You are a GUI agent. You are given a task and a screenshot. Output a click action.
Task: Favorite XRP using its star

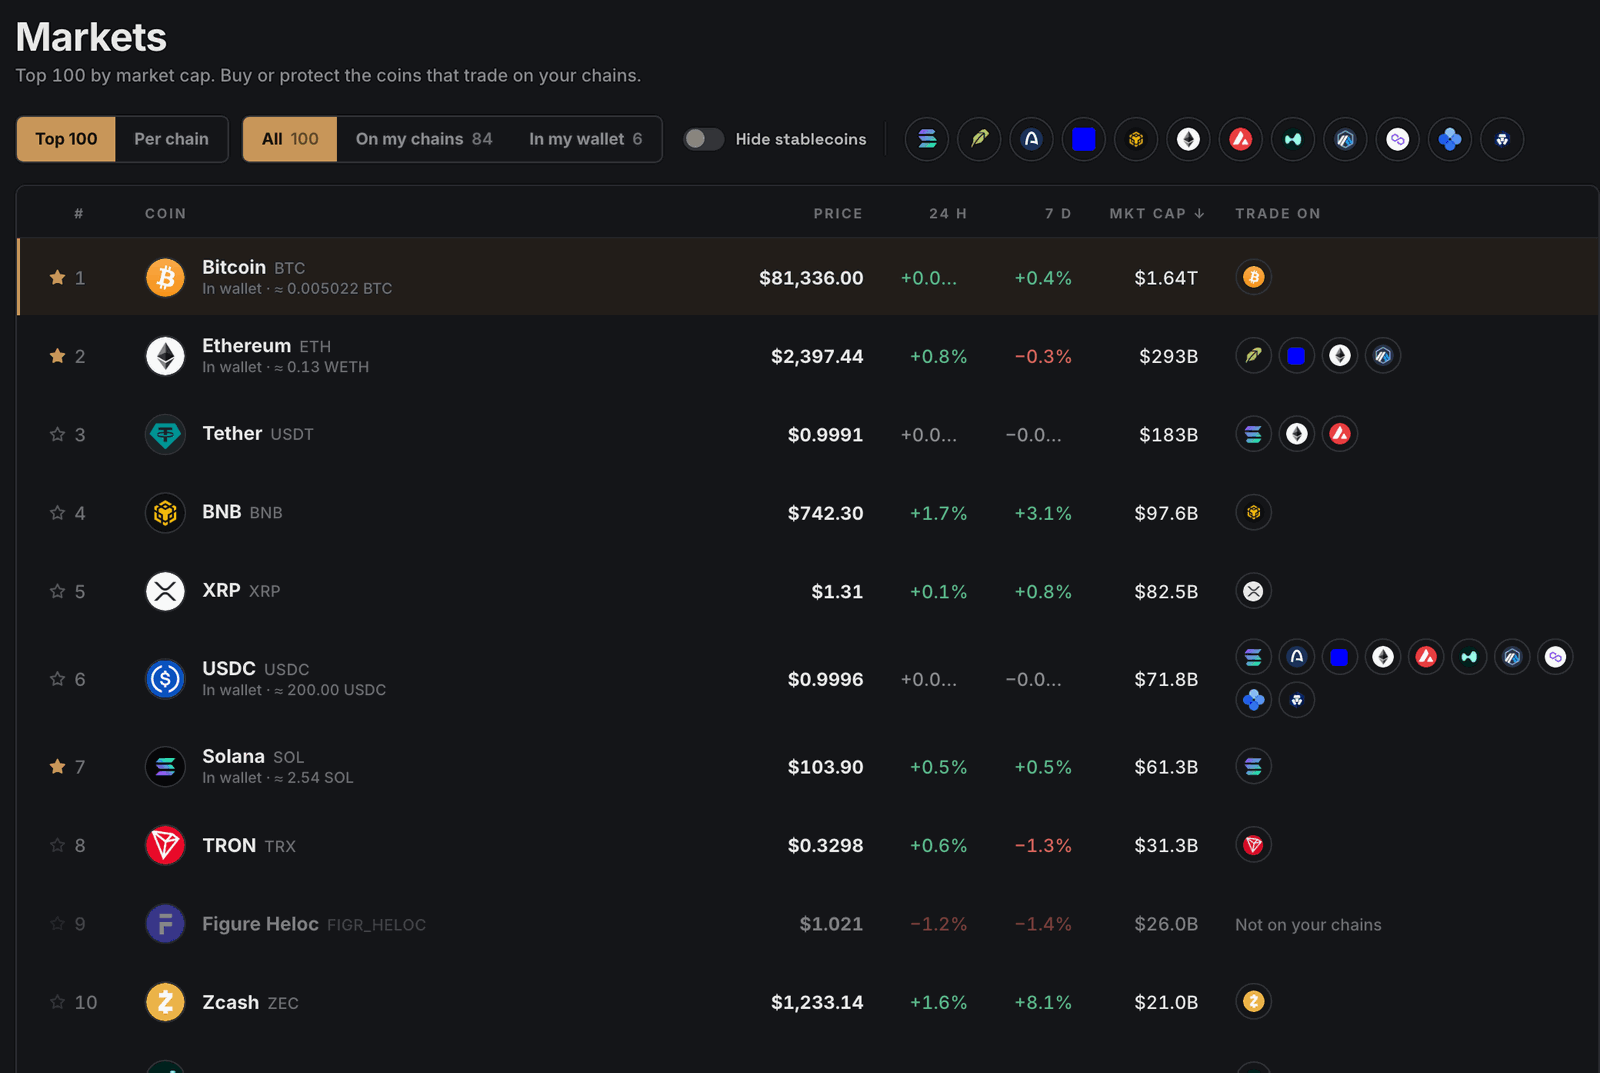click(x=57, y=591)
